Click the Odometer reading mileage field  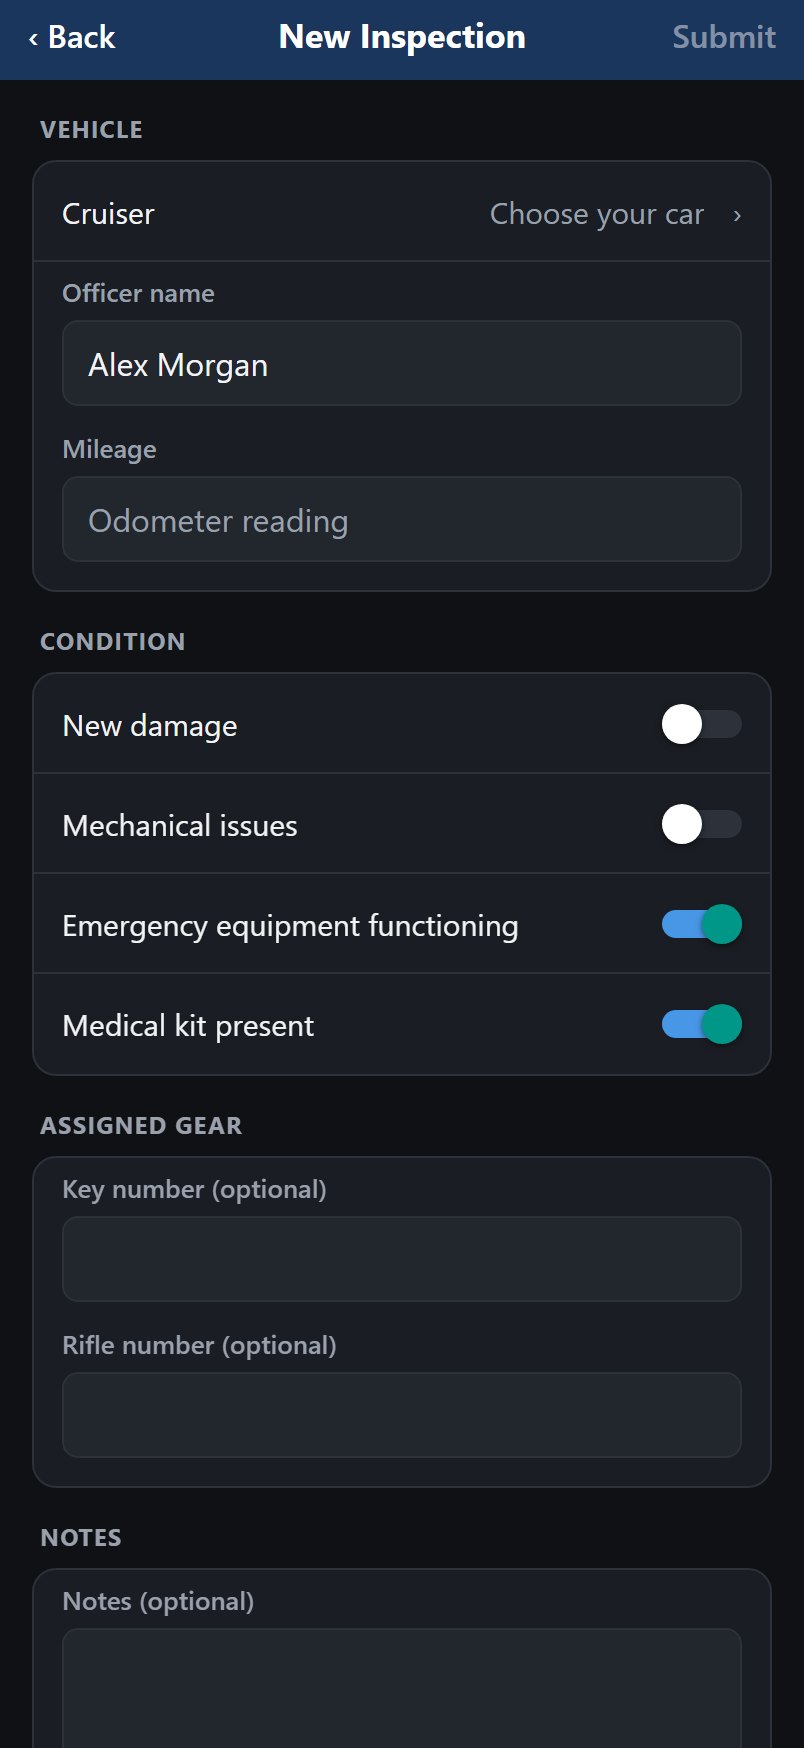pos(402,519)
